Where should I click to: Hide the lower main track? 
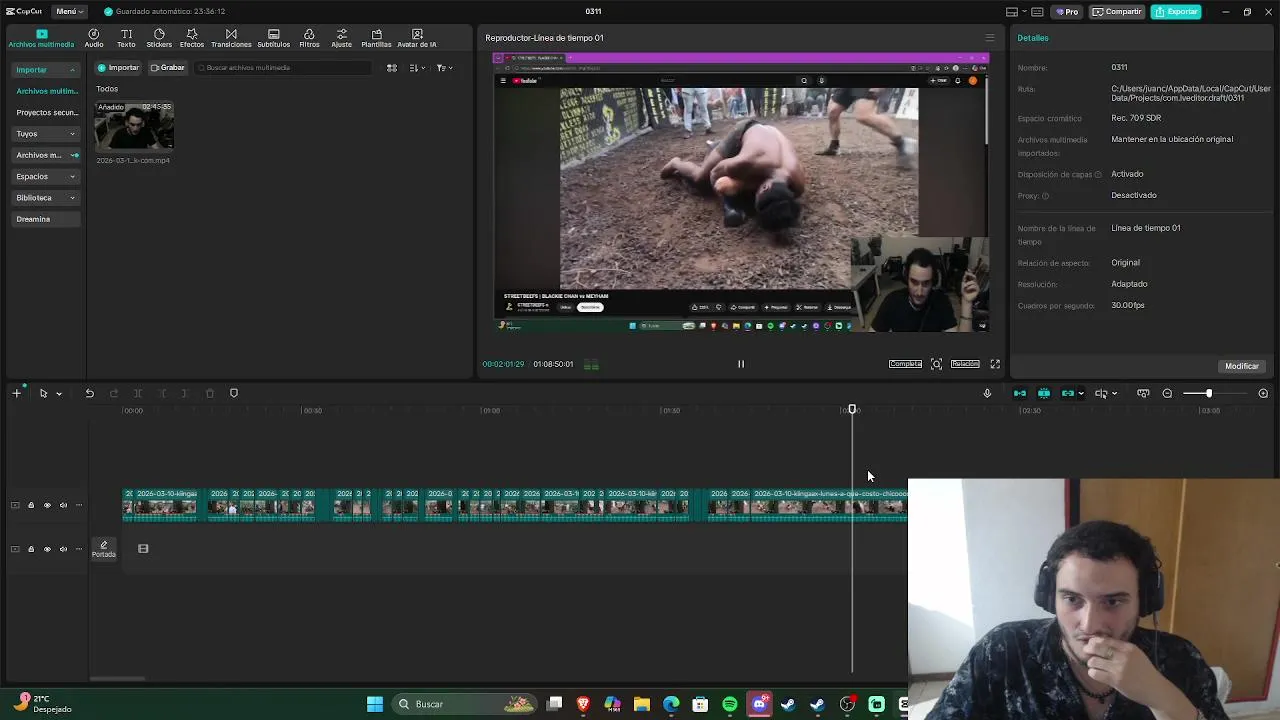pyautogui.click(x=47, y=549)
